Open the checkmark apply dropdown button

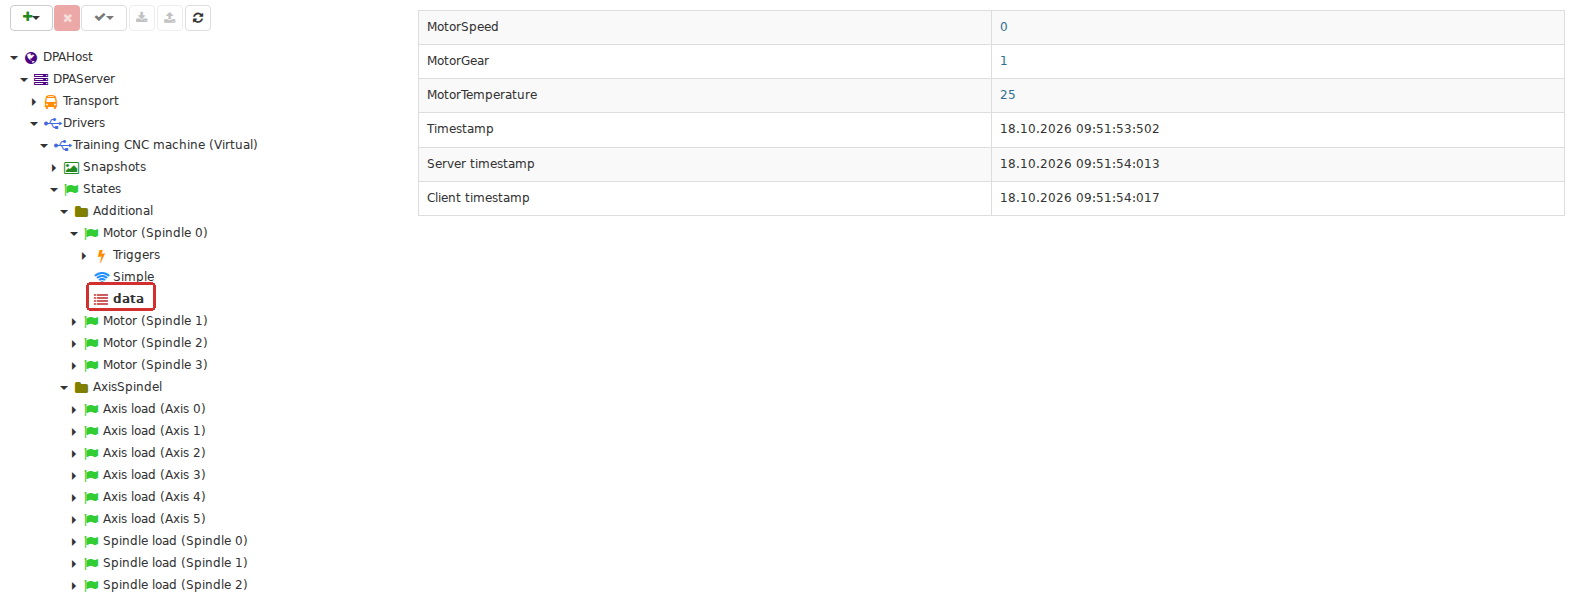[x=104, y=18]
